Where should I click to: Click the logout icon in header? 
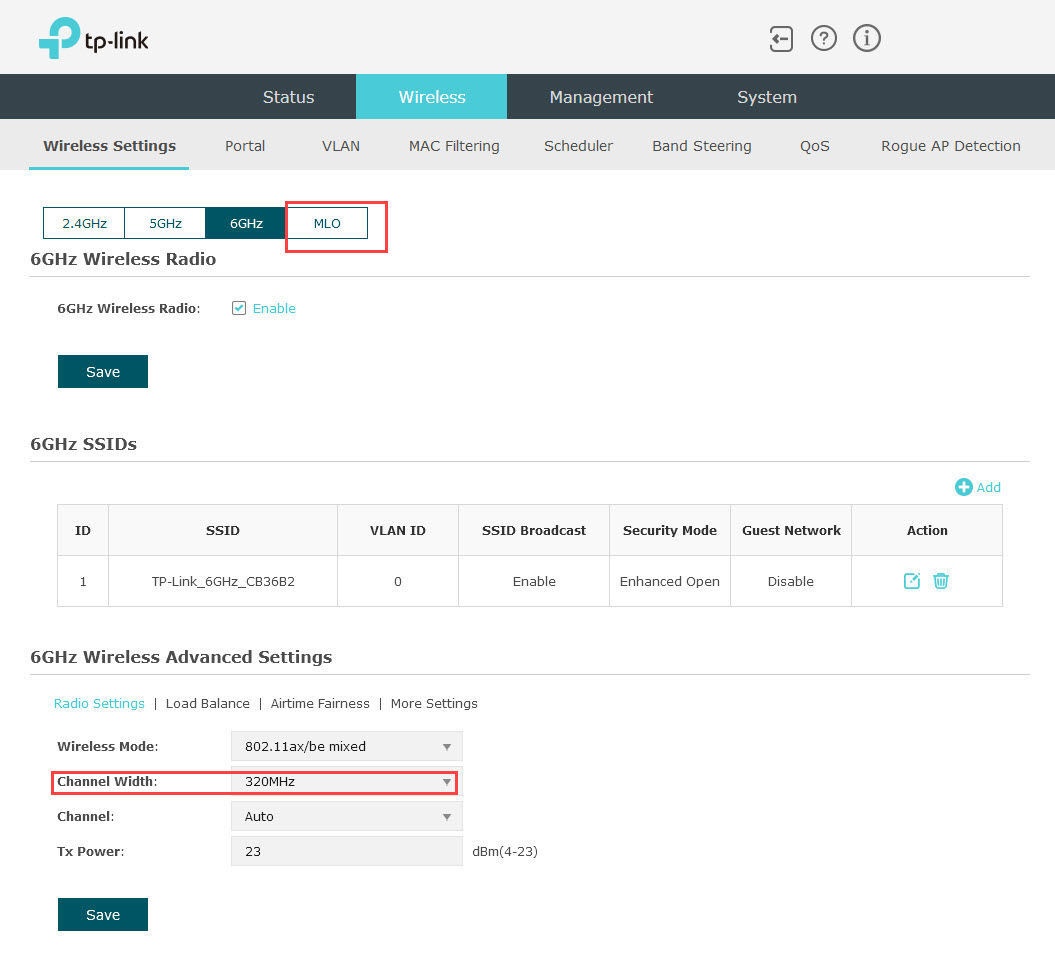pyautogui.click(x=780, y=39)
